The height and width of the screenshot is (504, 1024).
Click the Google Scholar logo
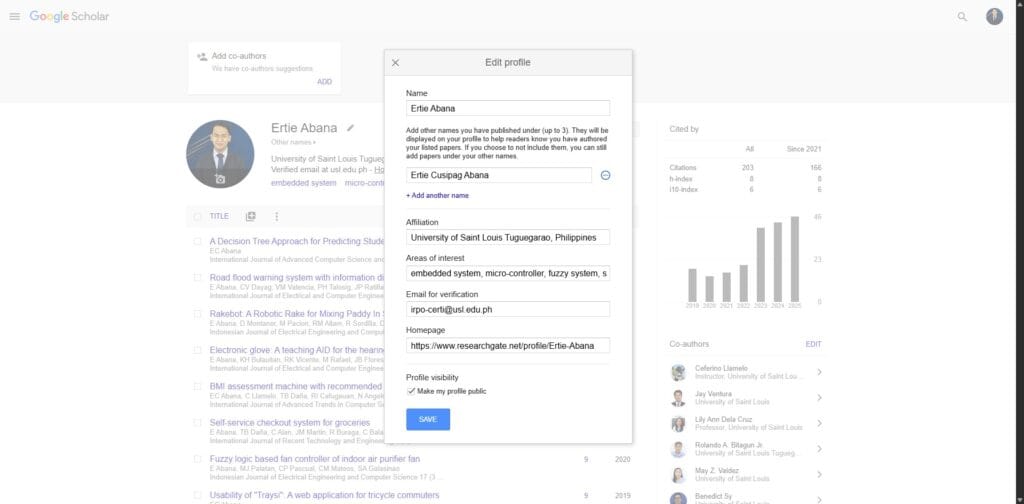tap(69, 16)
